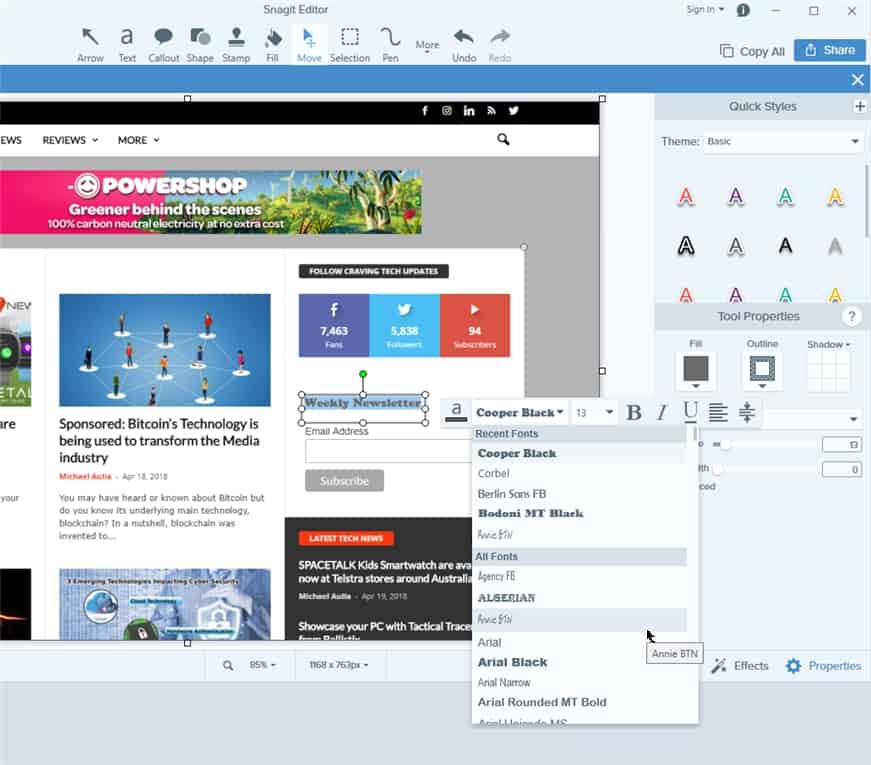Open text horizontal alignment options
This screenshot has width=871, height=765.
(718, 412)
